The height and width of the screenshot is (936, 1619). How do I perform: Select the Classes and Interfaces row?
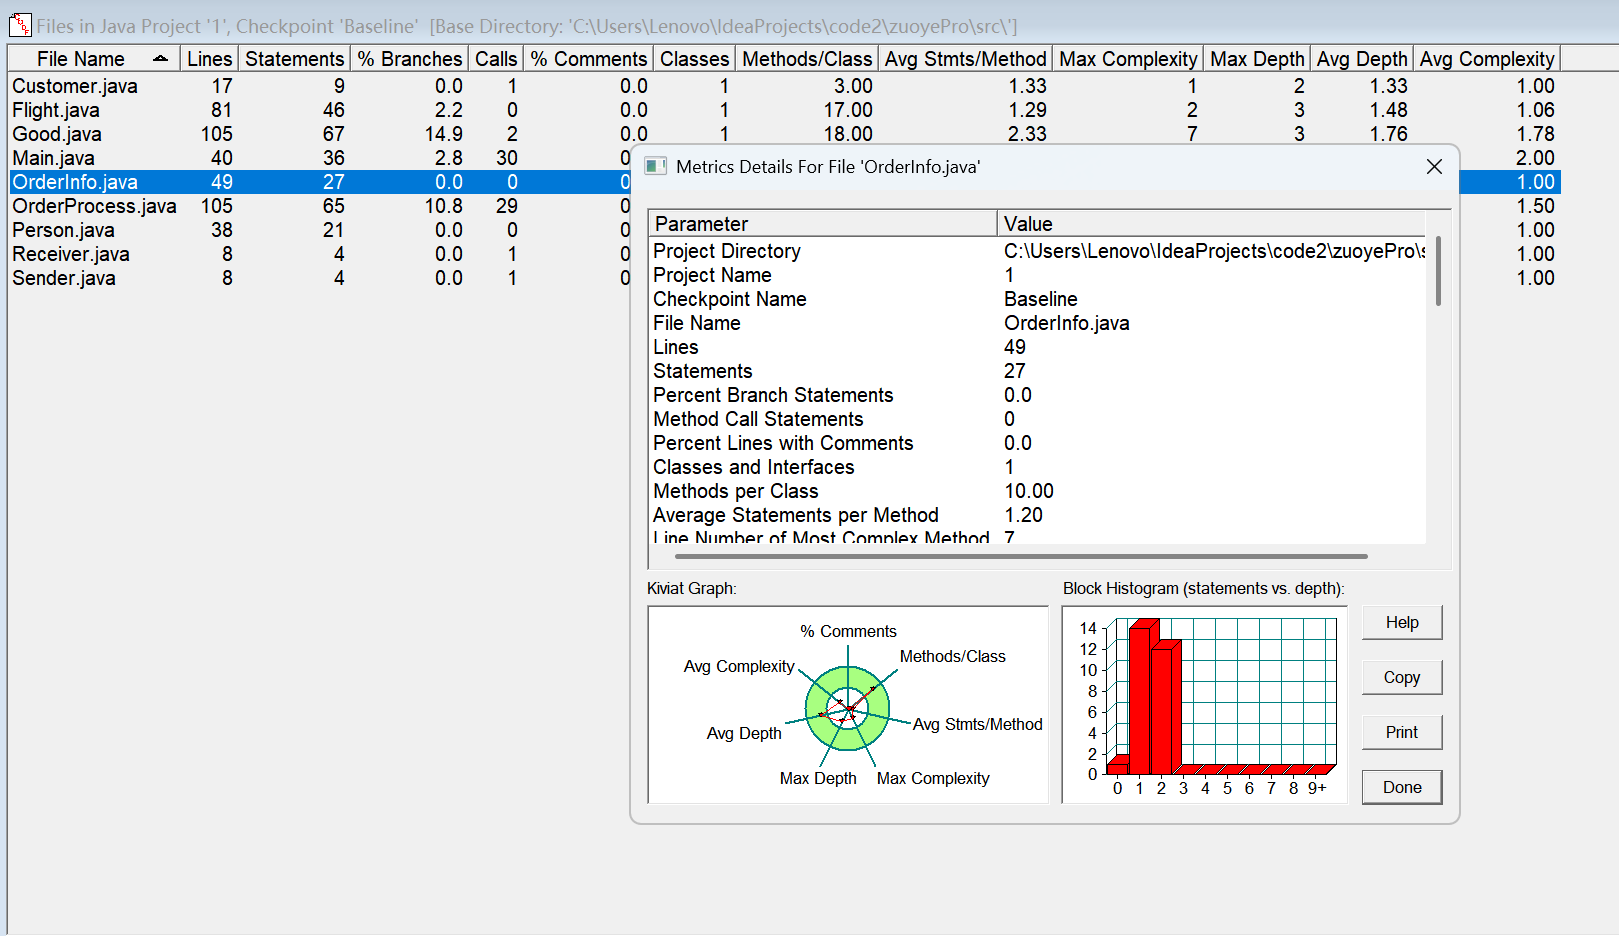coord(1038,467)
